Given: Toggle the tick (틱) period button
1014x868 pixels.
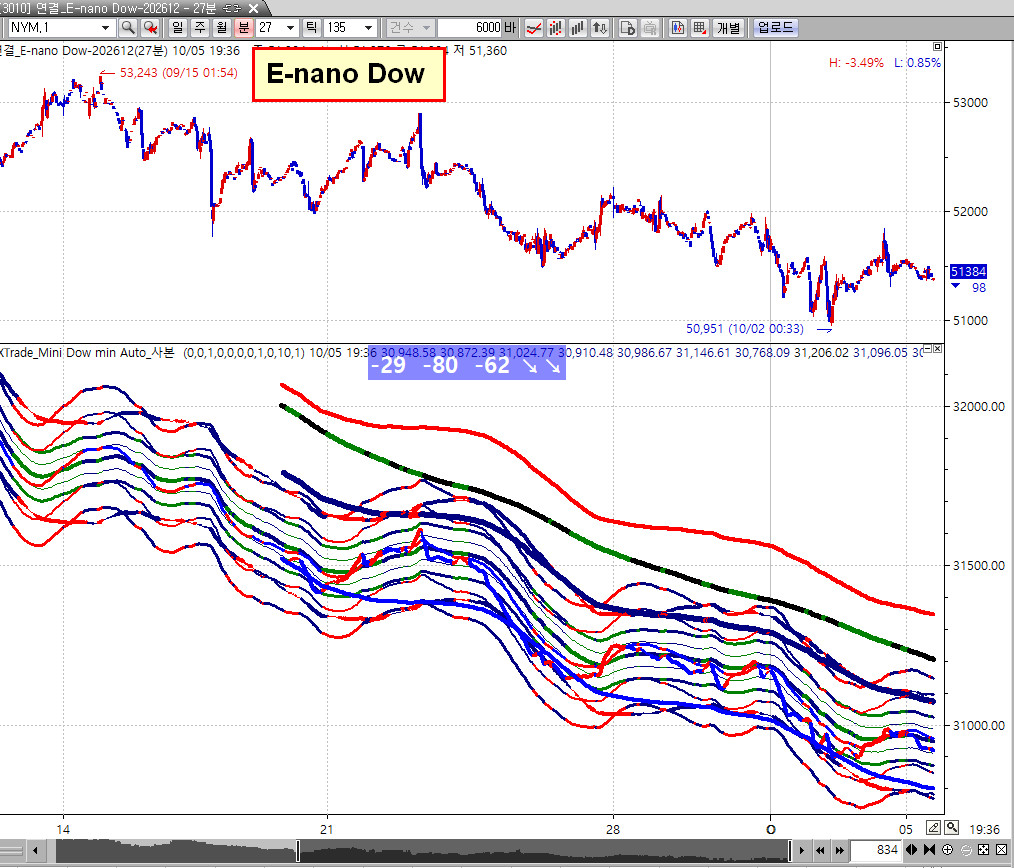Looking at the screenshot, I should 312,28.
